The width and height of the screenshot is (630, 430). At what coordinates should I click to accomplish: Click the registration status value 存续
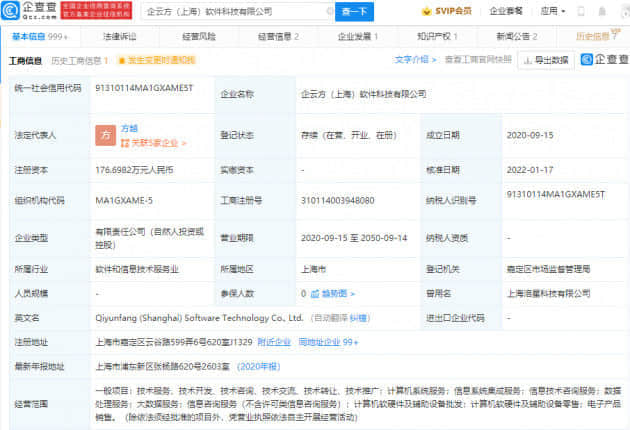[x=349, y=135]
